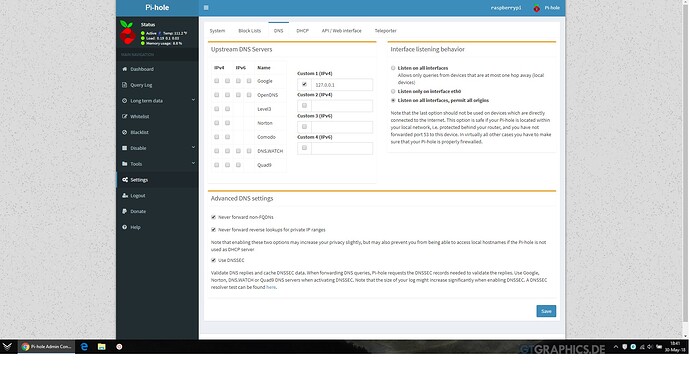This screenshot has width=690, height=388.
Task: Enable first Comodo IPv4 checkbox
Action: coord(217,137)
